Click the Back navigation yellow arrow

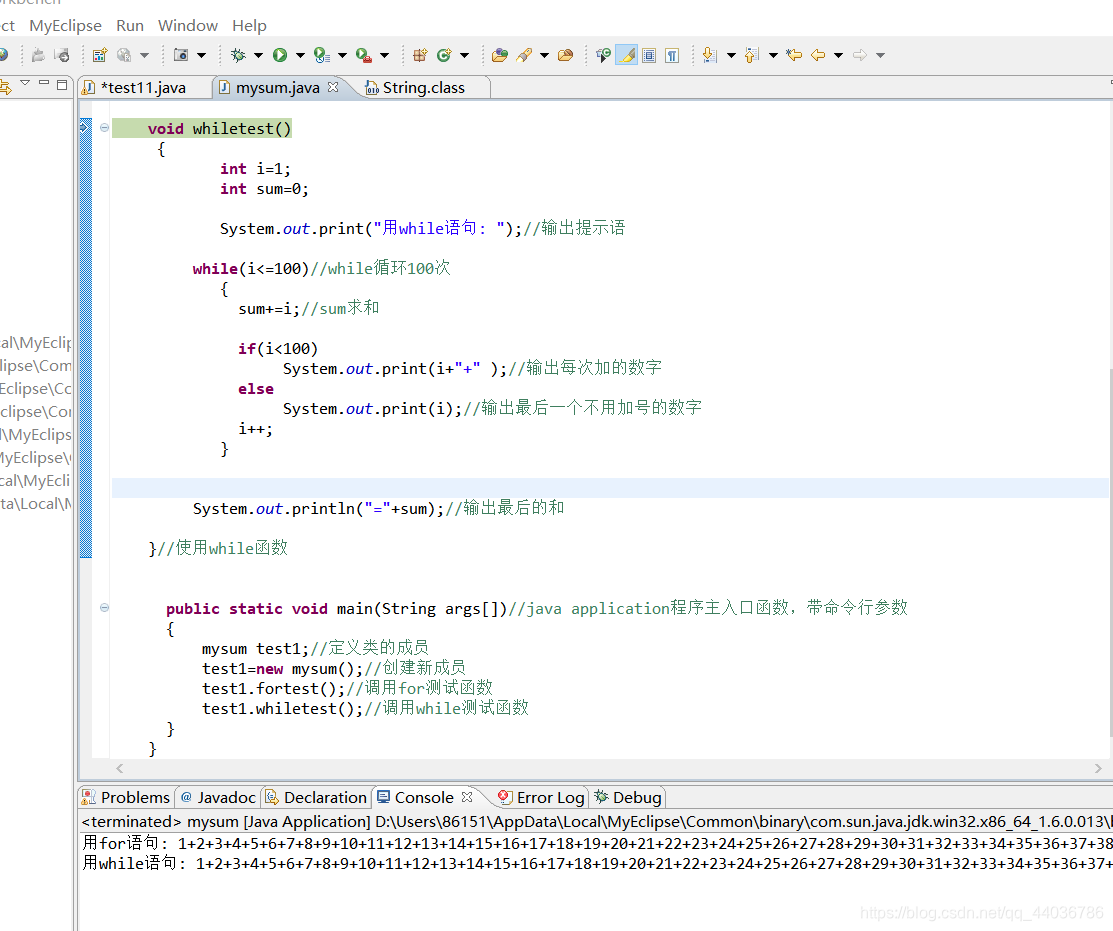(818, 55)
